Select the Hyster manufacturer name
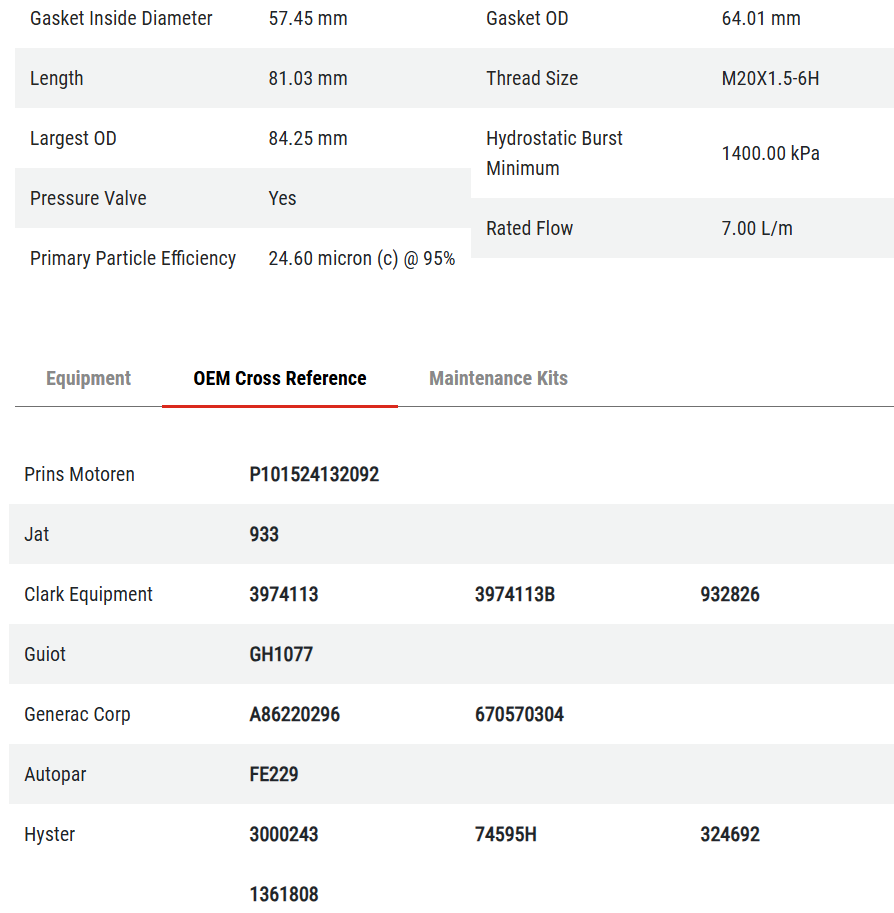The width and height of the screenshot is (894, 913). 50,834
